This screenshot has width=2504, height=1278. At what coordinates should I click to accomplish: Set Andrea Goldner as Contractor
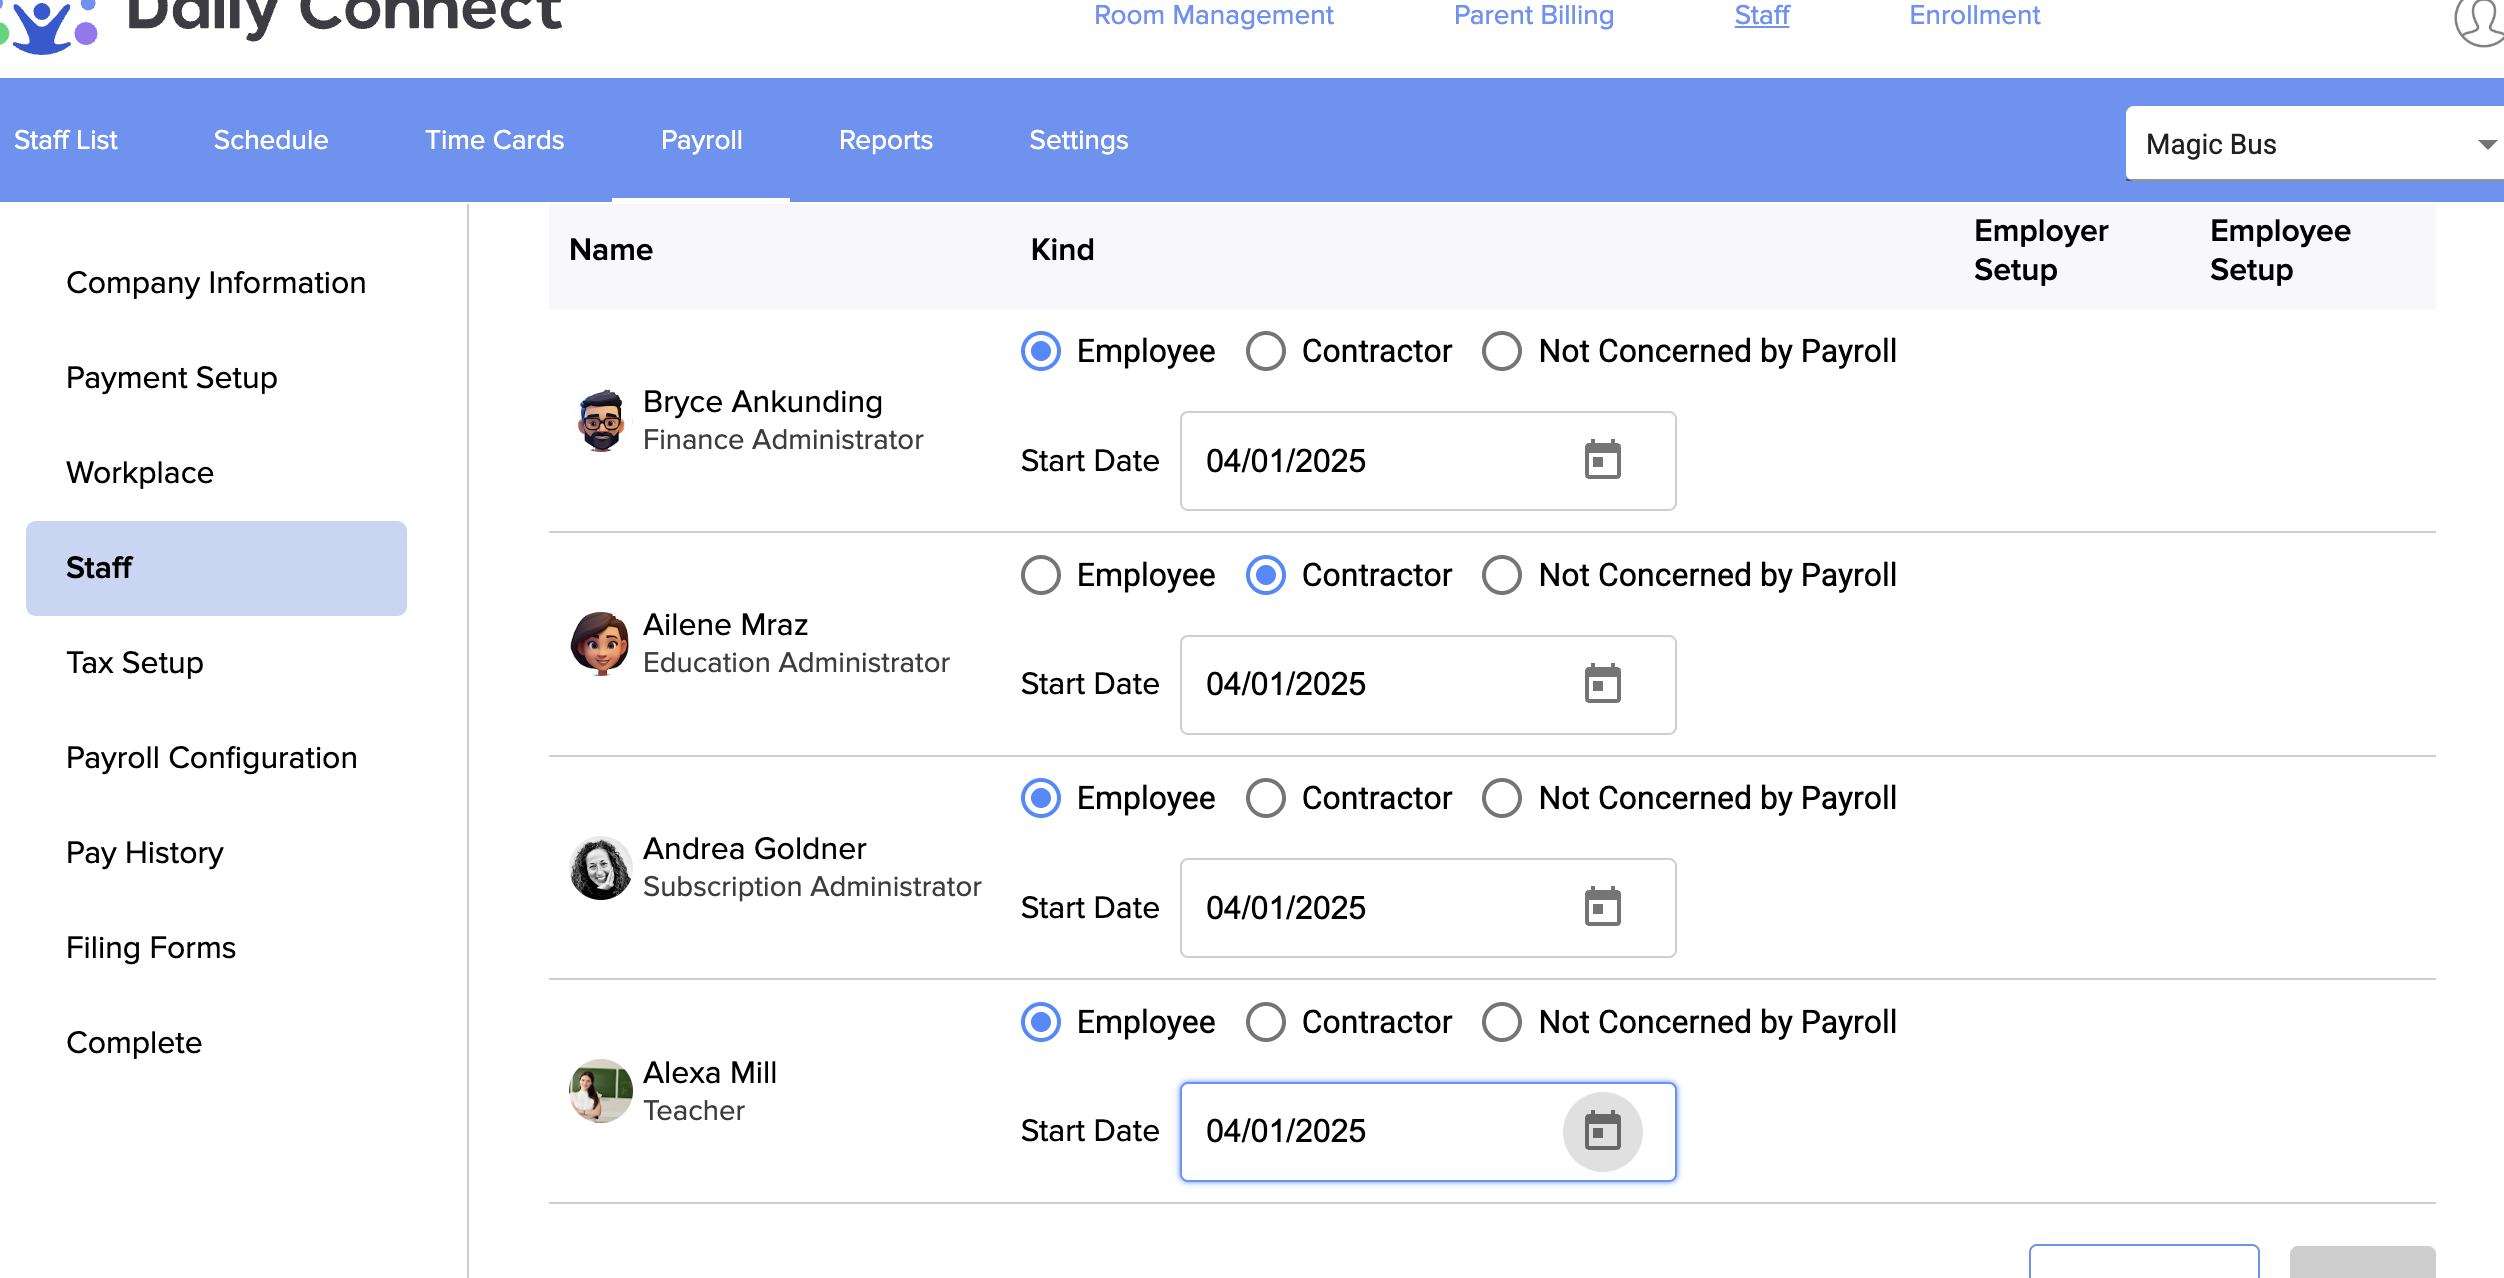[1266, 799]
